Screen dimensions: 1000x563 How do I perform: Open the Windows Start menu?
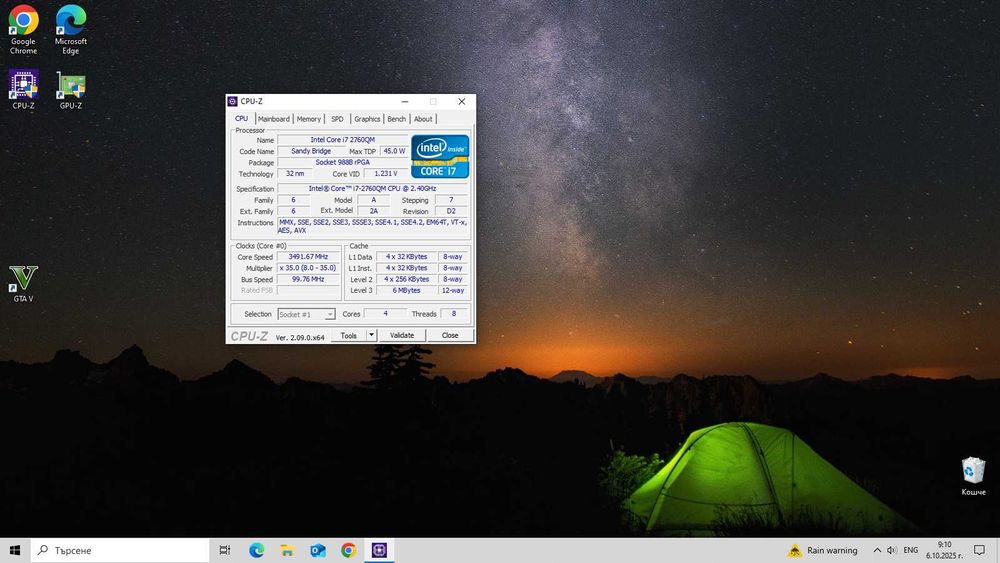[15, 550]
